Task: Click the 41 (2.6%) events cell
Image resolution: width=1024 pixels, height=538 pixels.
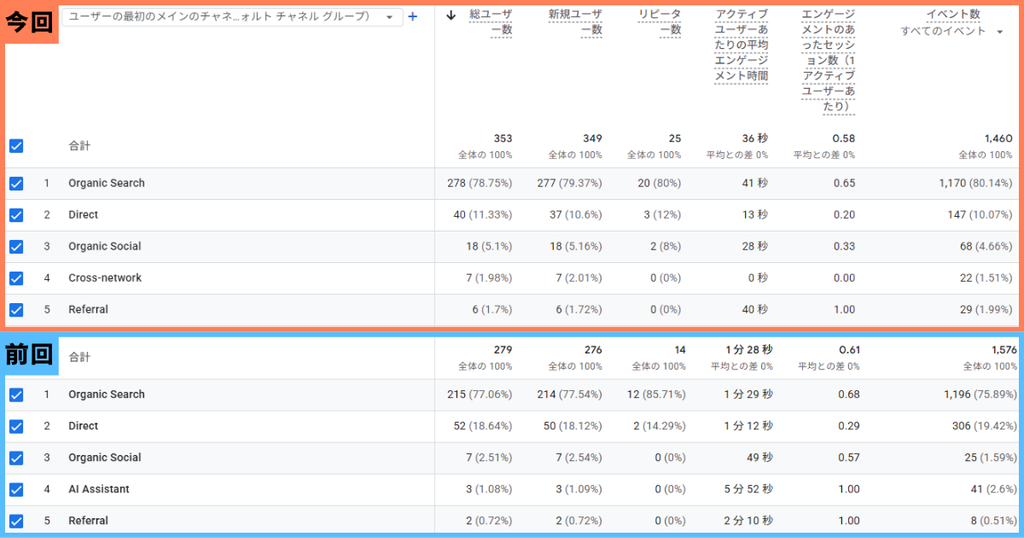Action: 994,489
